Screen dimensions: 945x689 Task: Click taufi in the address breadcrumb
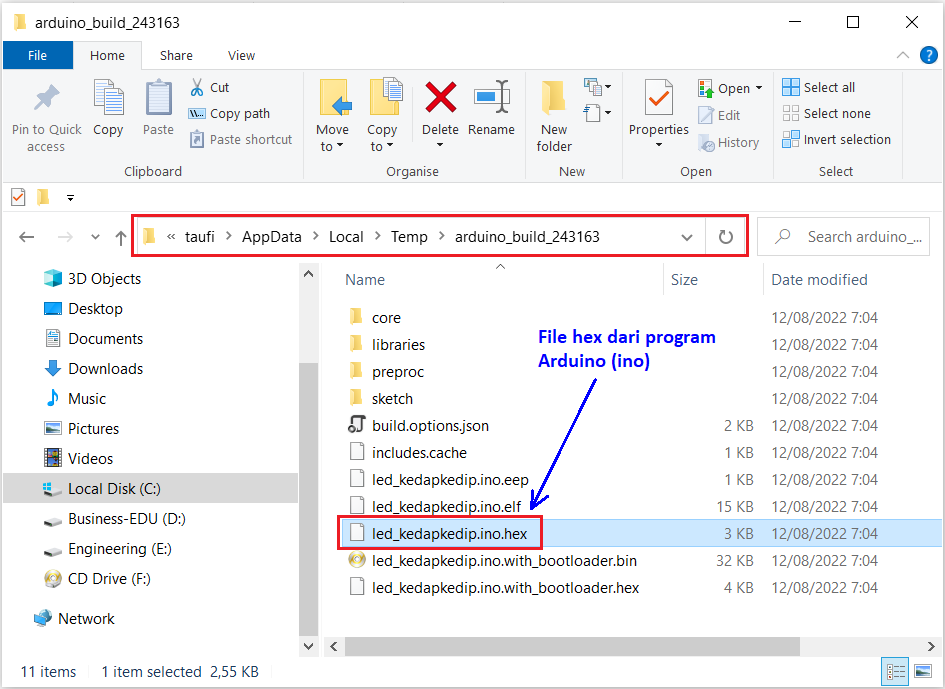click(199, 237)
